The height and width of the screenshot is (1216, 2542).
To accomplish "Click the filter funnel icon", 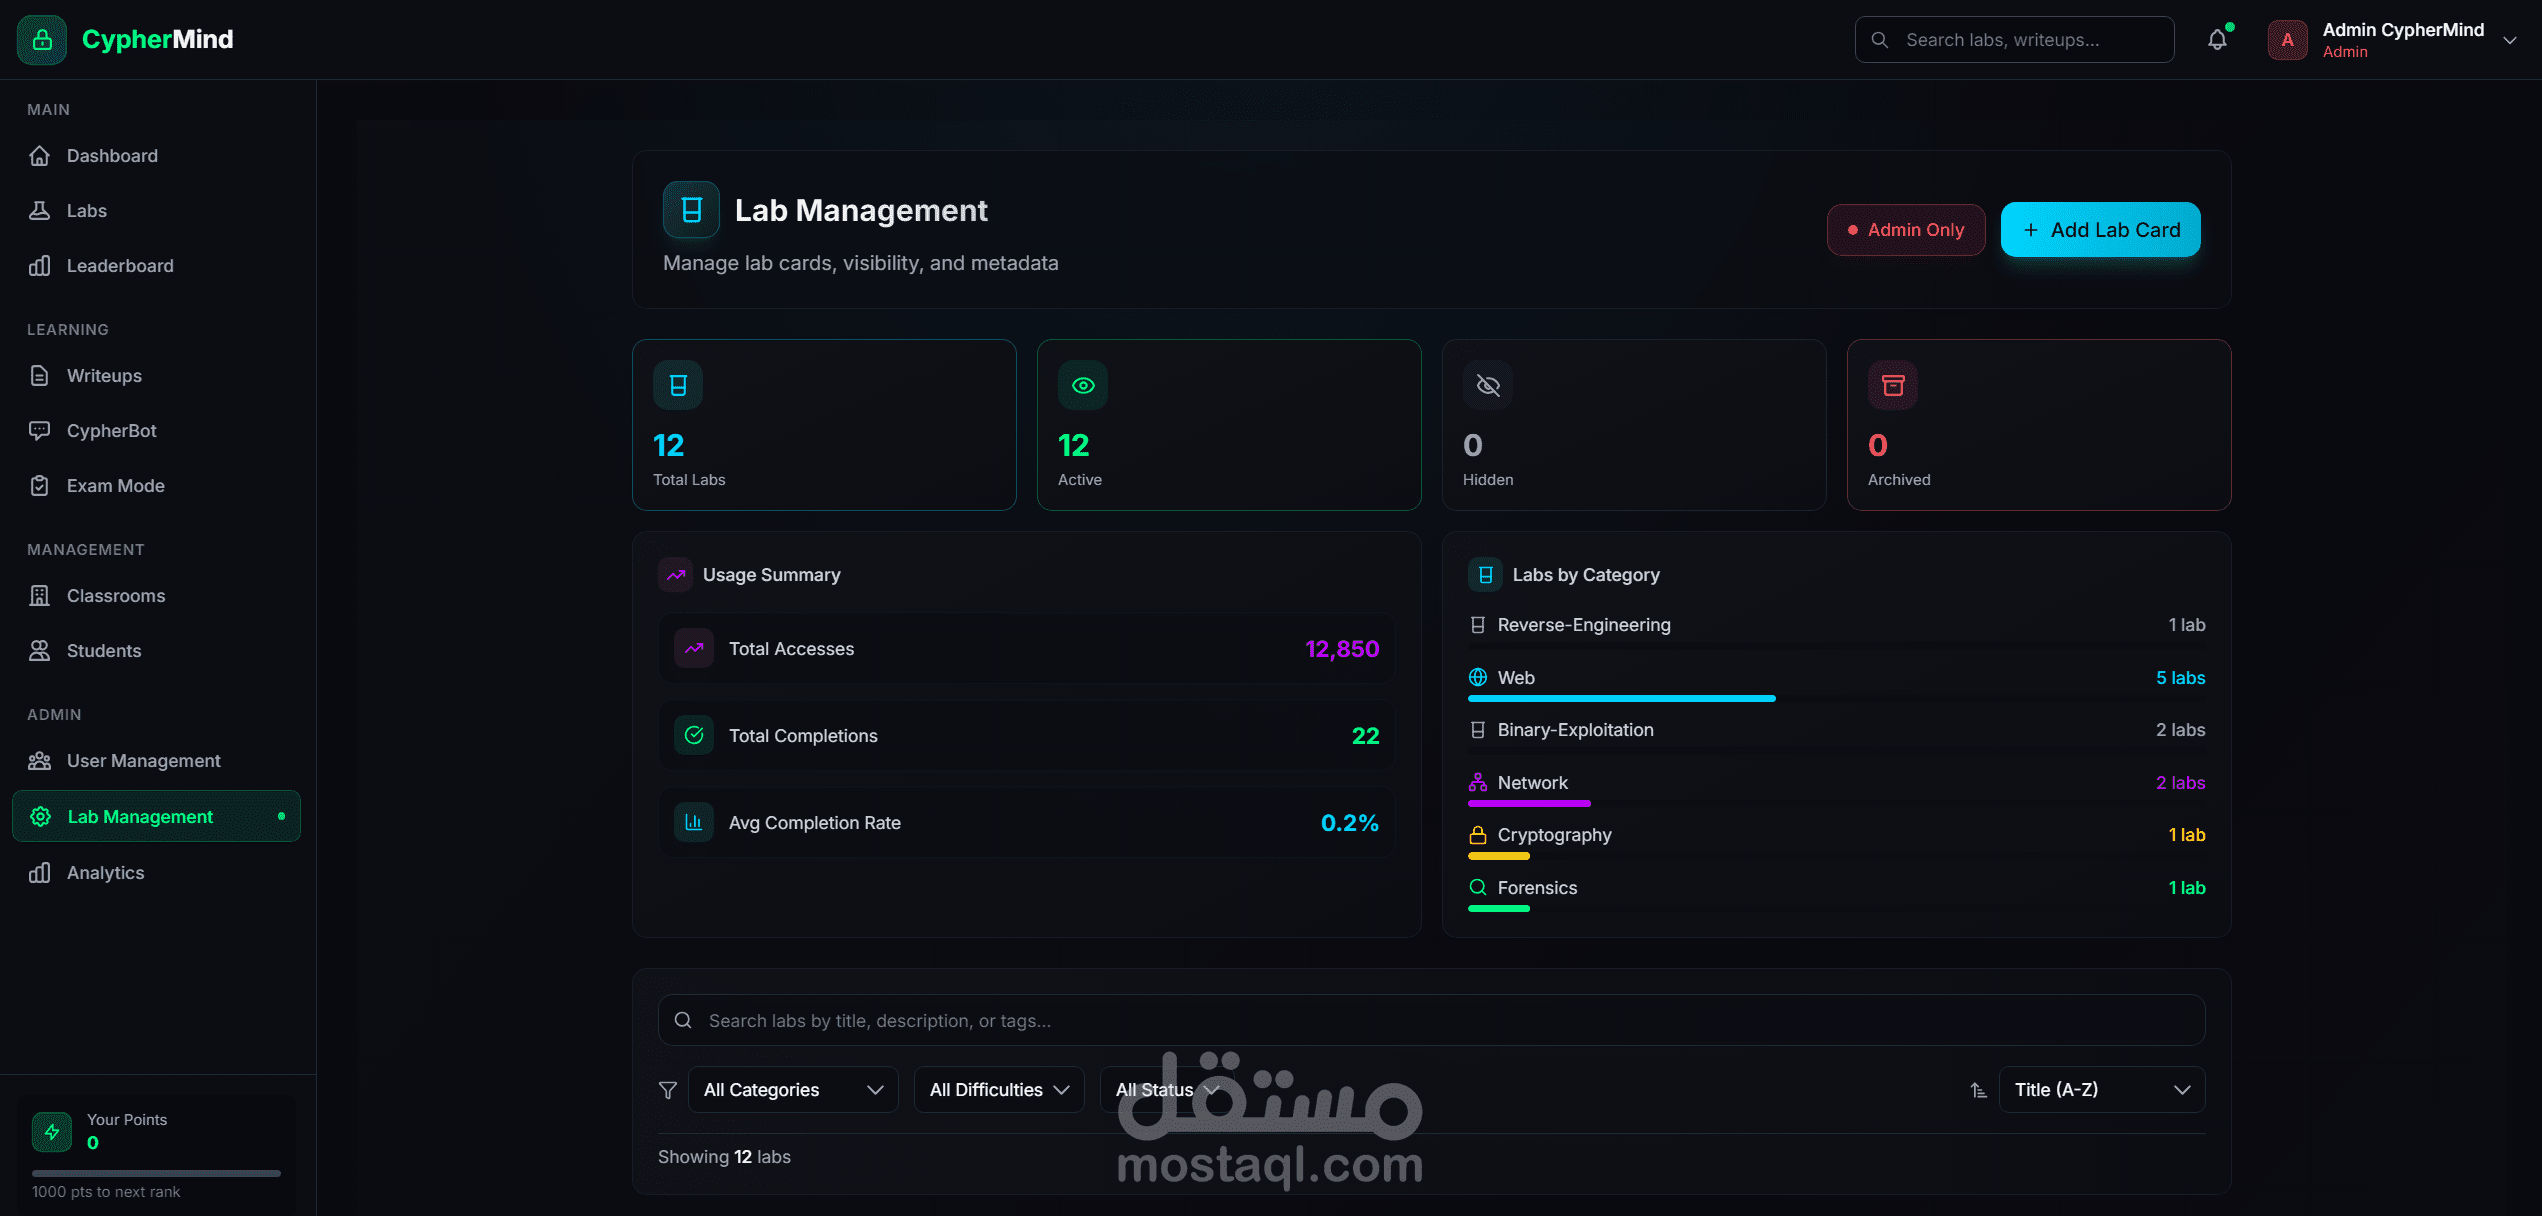I will (668, 1090).
